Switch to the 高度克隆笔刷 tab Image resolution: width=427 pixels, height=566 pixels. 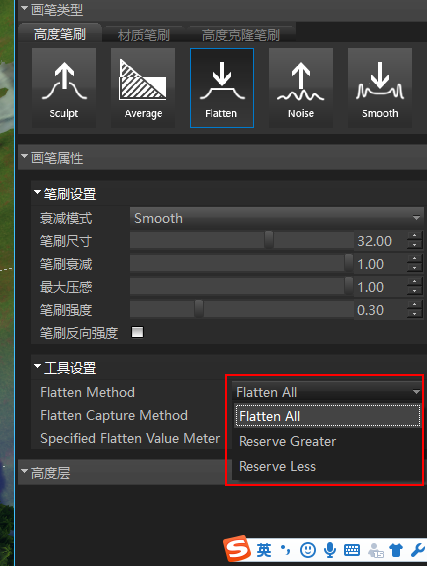pyautogui.click(x=240, y=35)
